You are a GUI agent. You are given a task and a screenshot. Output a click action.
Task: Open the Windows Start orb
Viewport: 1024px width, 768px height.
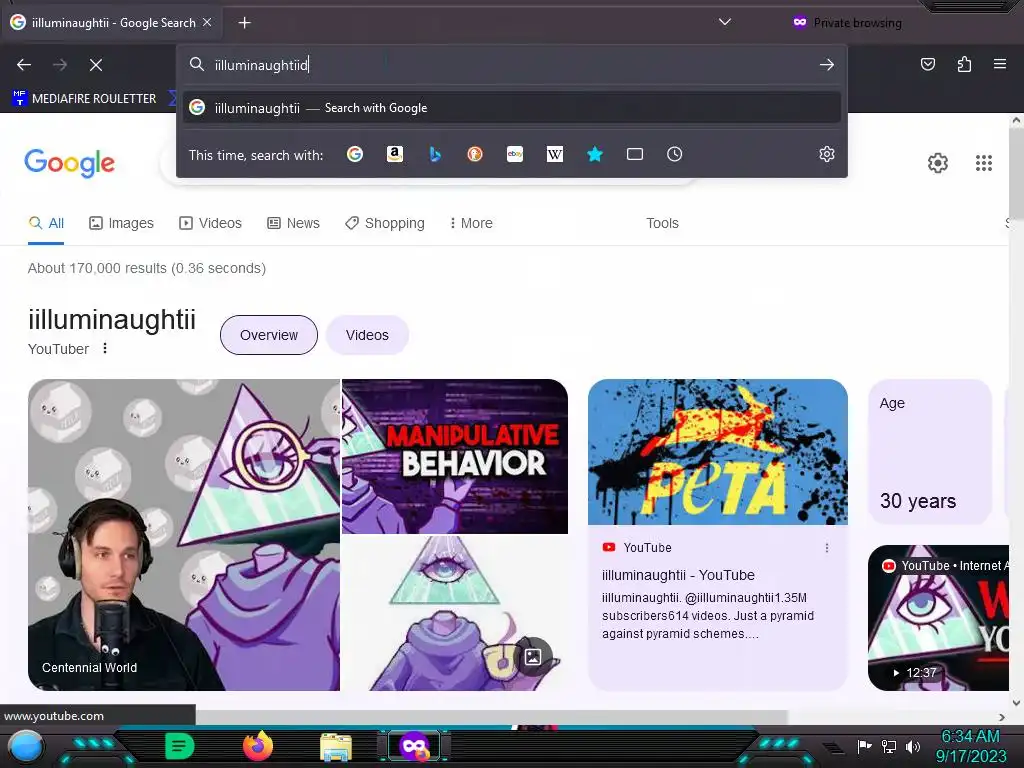pyautogui.click(x=25, y=746)
